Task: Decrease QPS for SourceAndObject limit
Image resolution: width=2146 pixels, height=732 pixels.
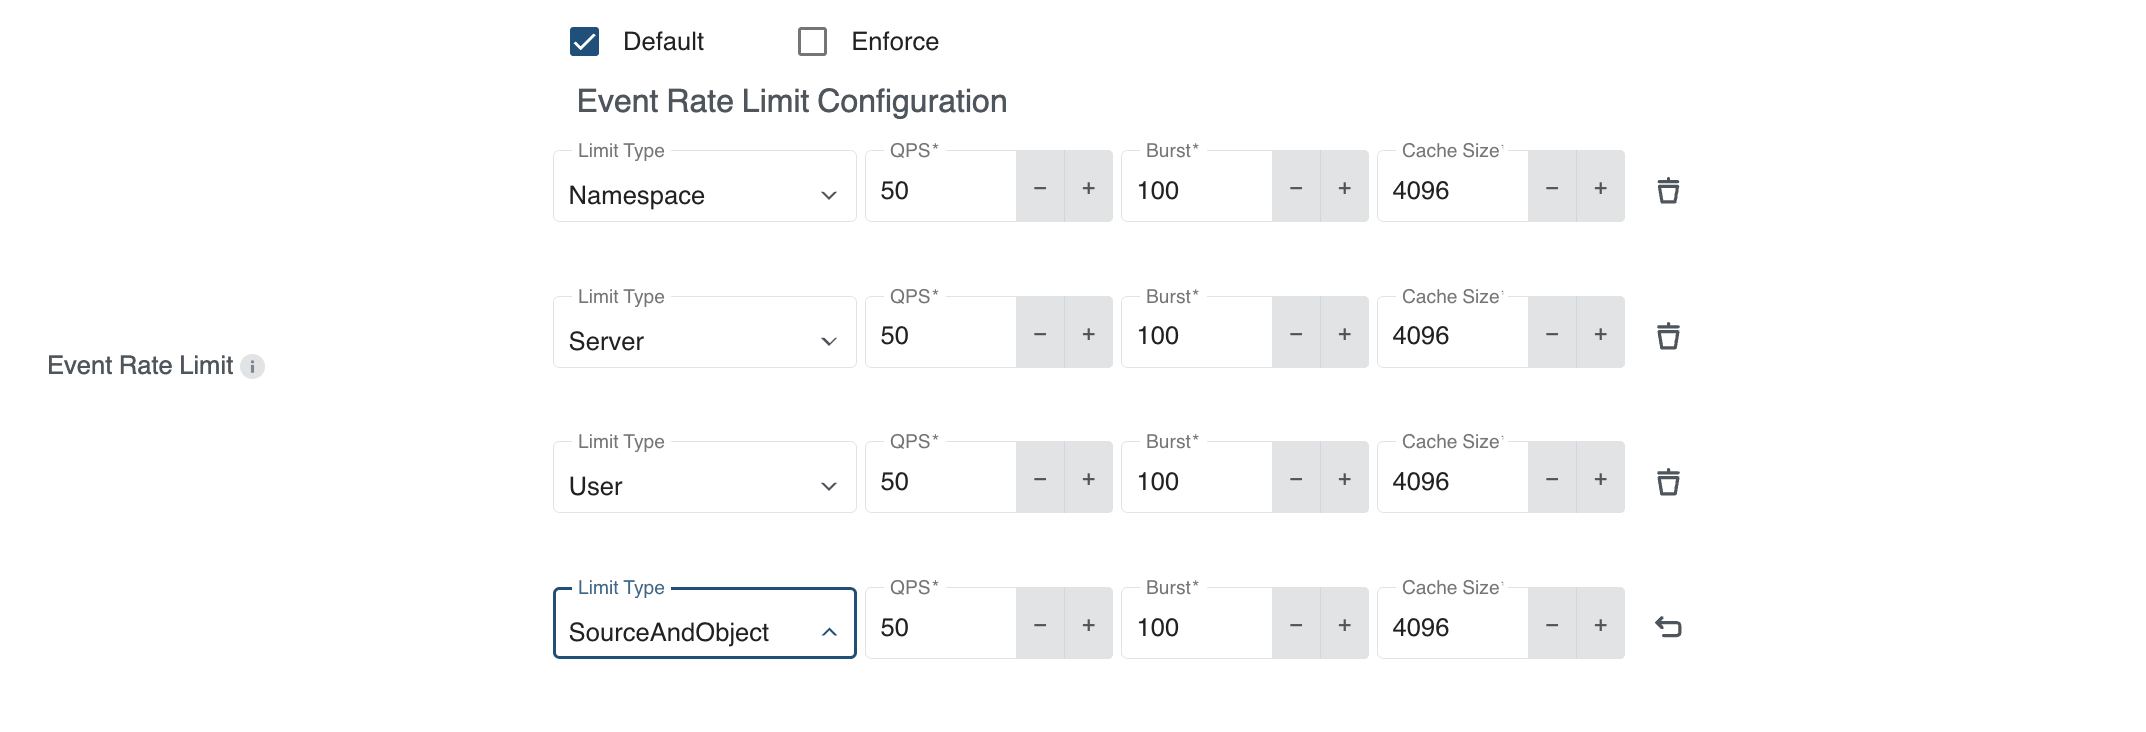Action: click(x=1040, y=625)
